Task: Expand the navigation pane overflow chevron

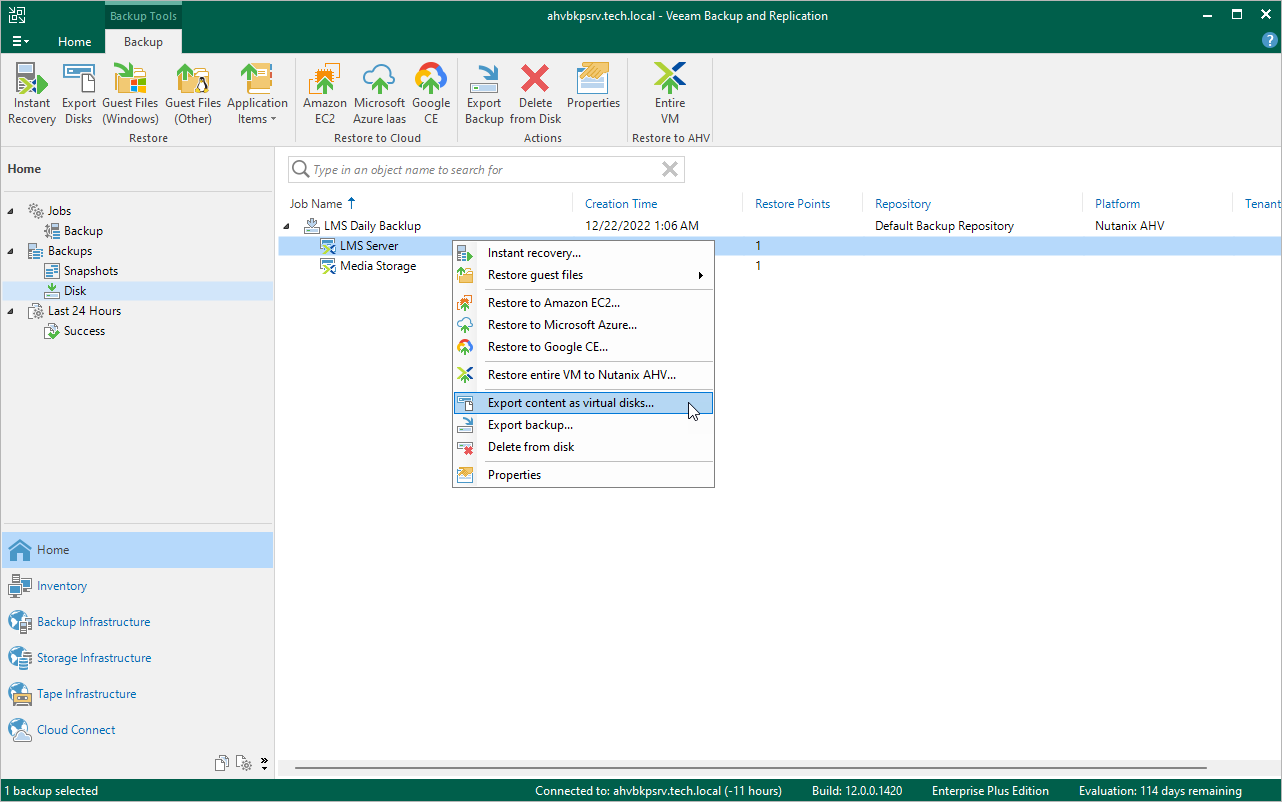Action: pos(264,763)
